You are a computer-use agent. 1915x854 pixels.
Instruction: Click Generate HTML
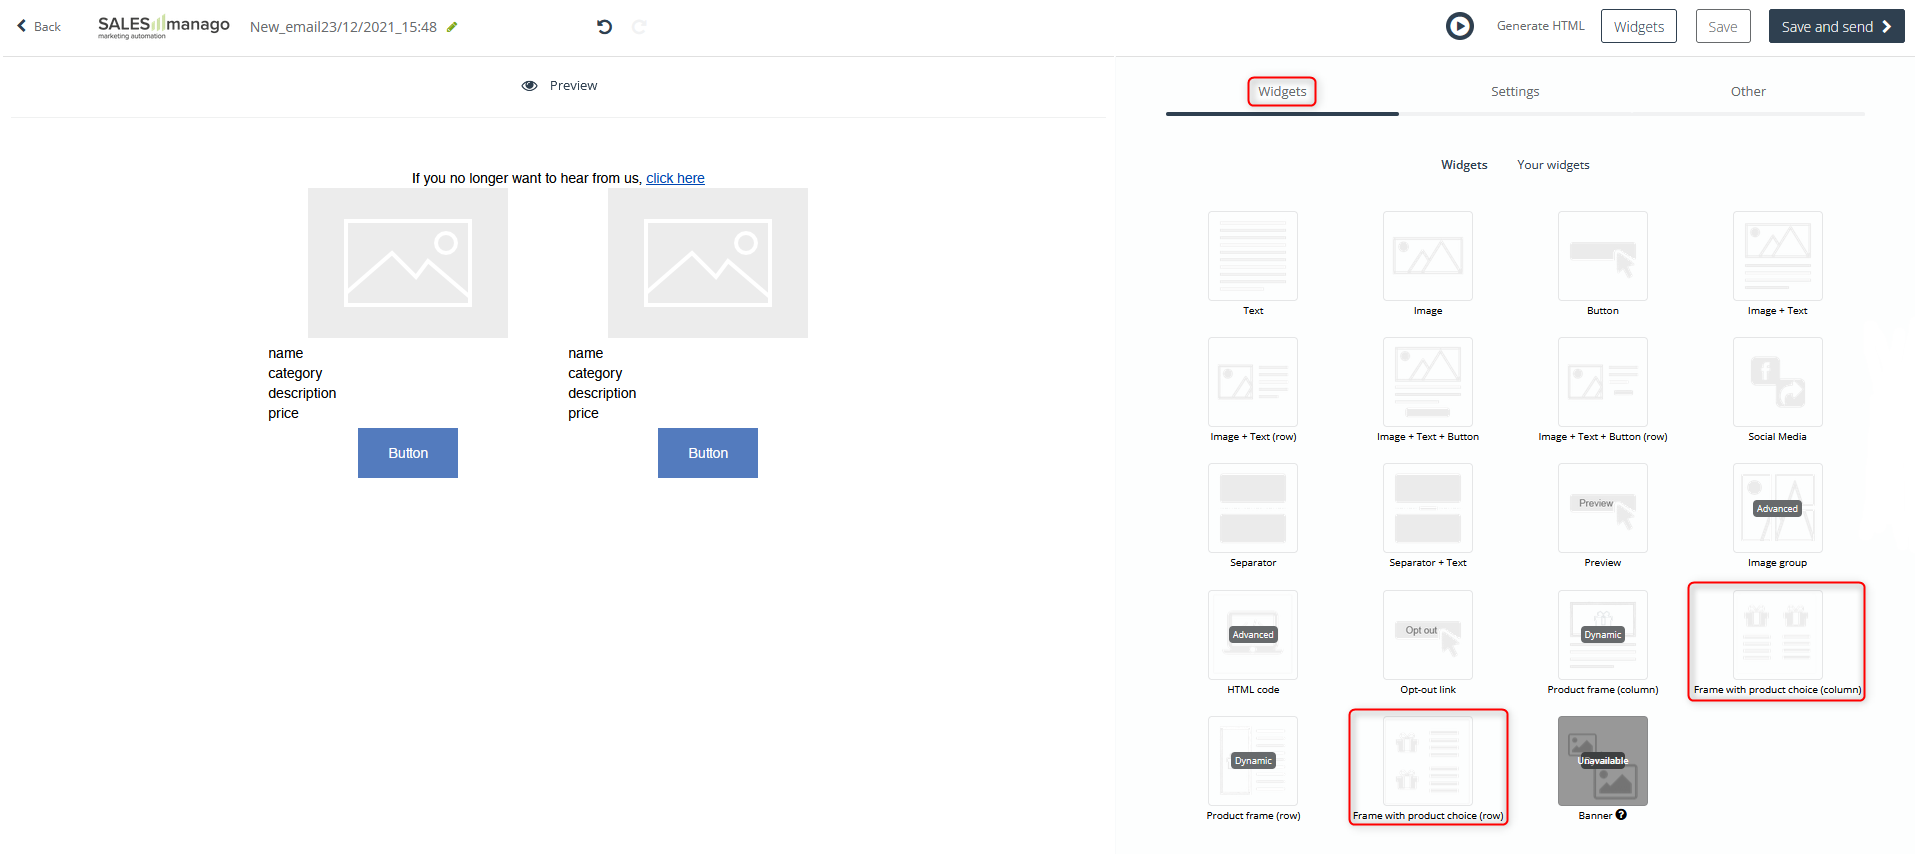[1540, 26]
